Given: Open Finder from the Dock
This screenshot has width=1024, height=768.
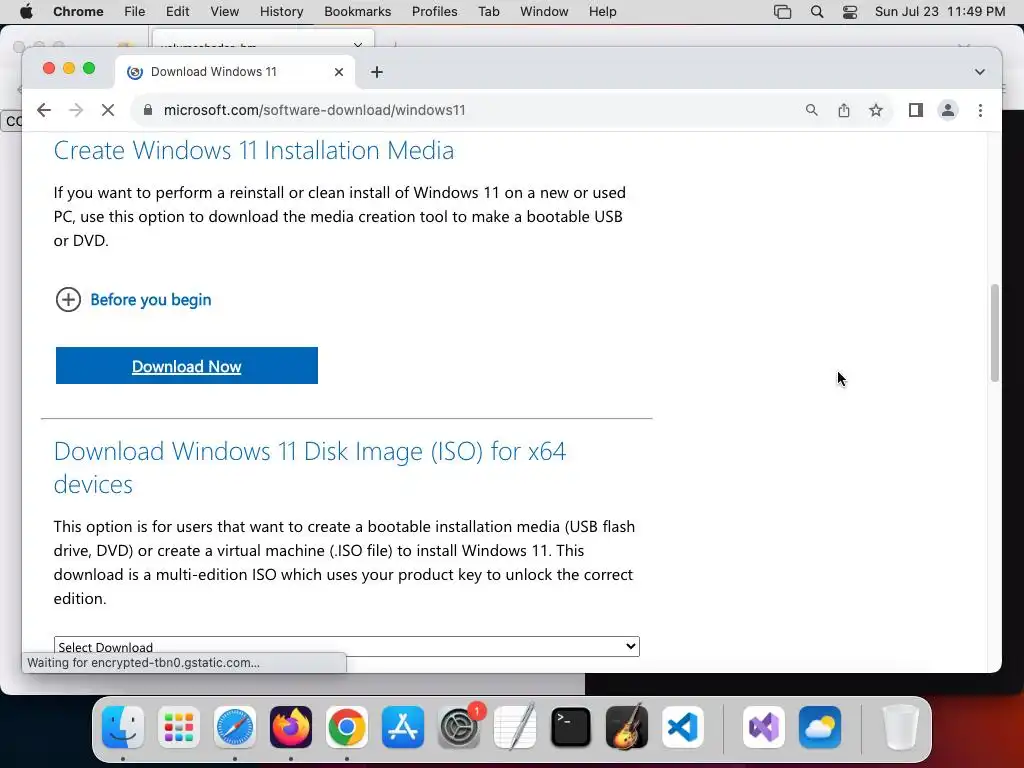Looking at the screenshot, I should (x=123, y=727).
